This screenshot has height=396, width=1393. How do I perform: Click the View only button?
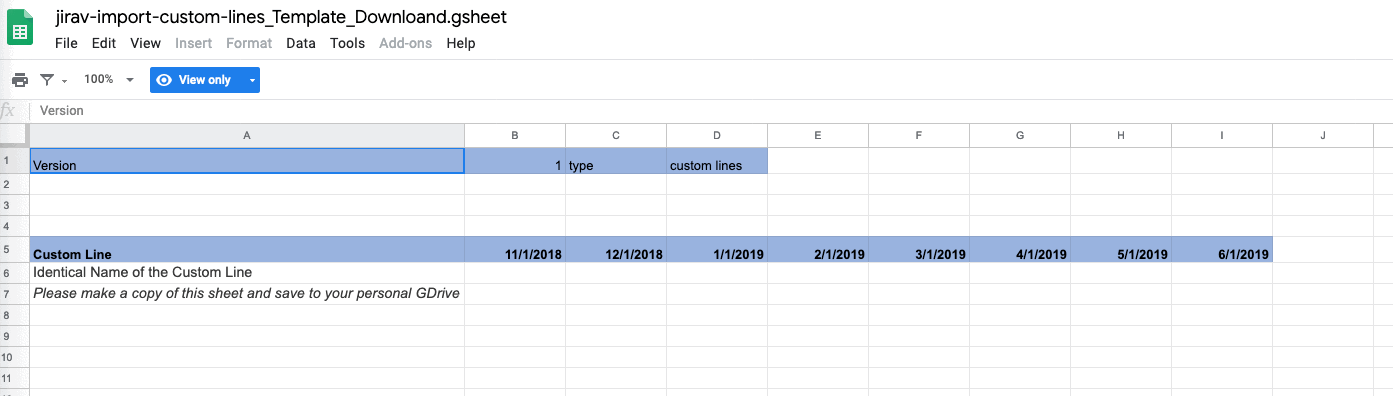click(x=196, y=80)
